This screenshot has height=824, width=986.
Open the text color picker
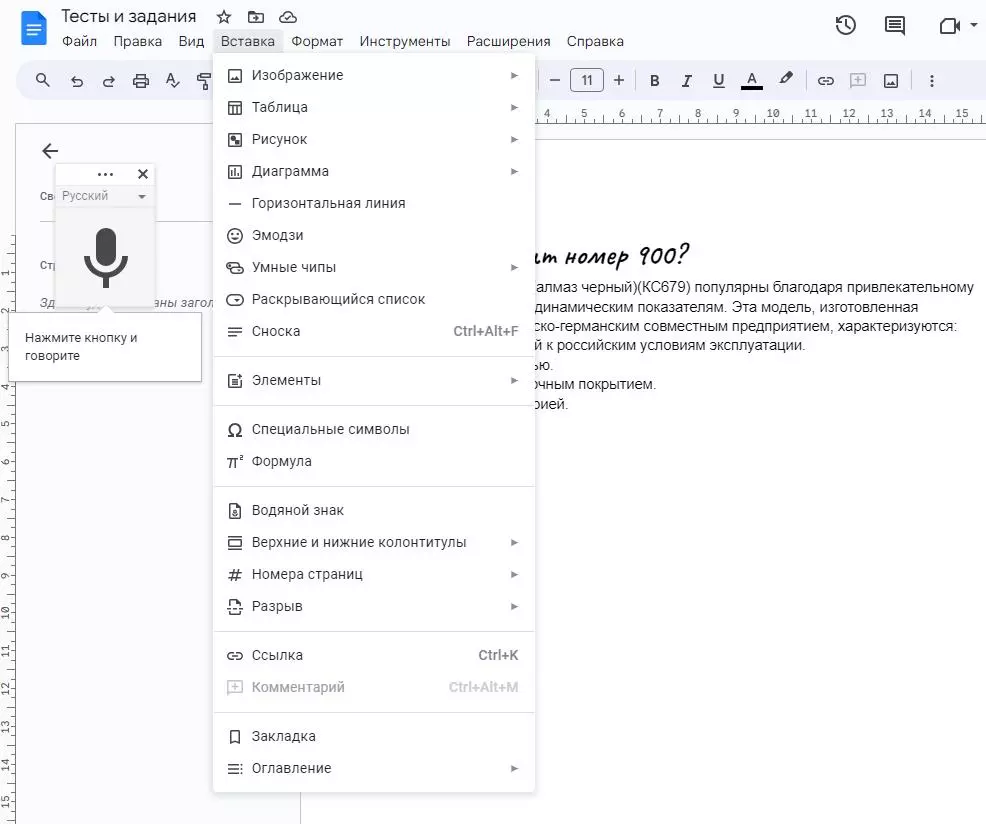click(752, 81)
